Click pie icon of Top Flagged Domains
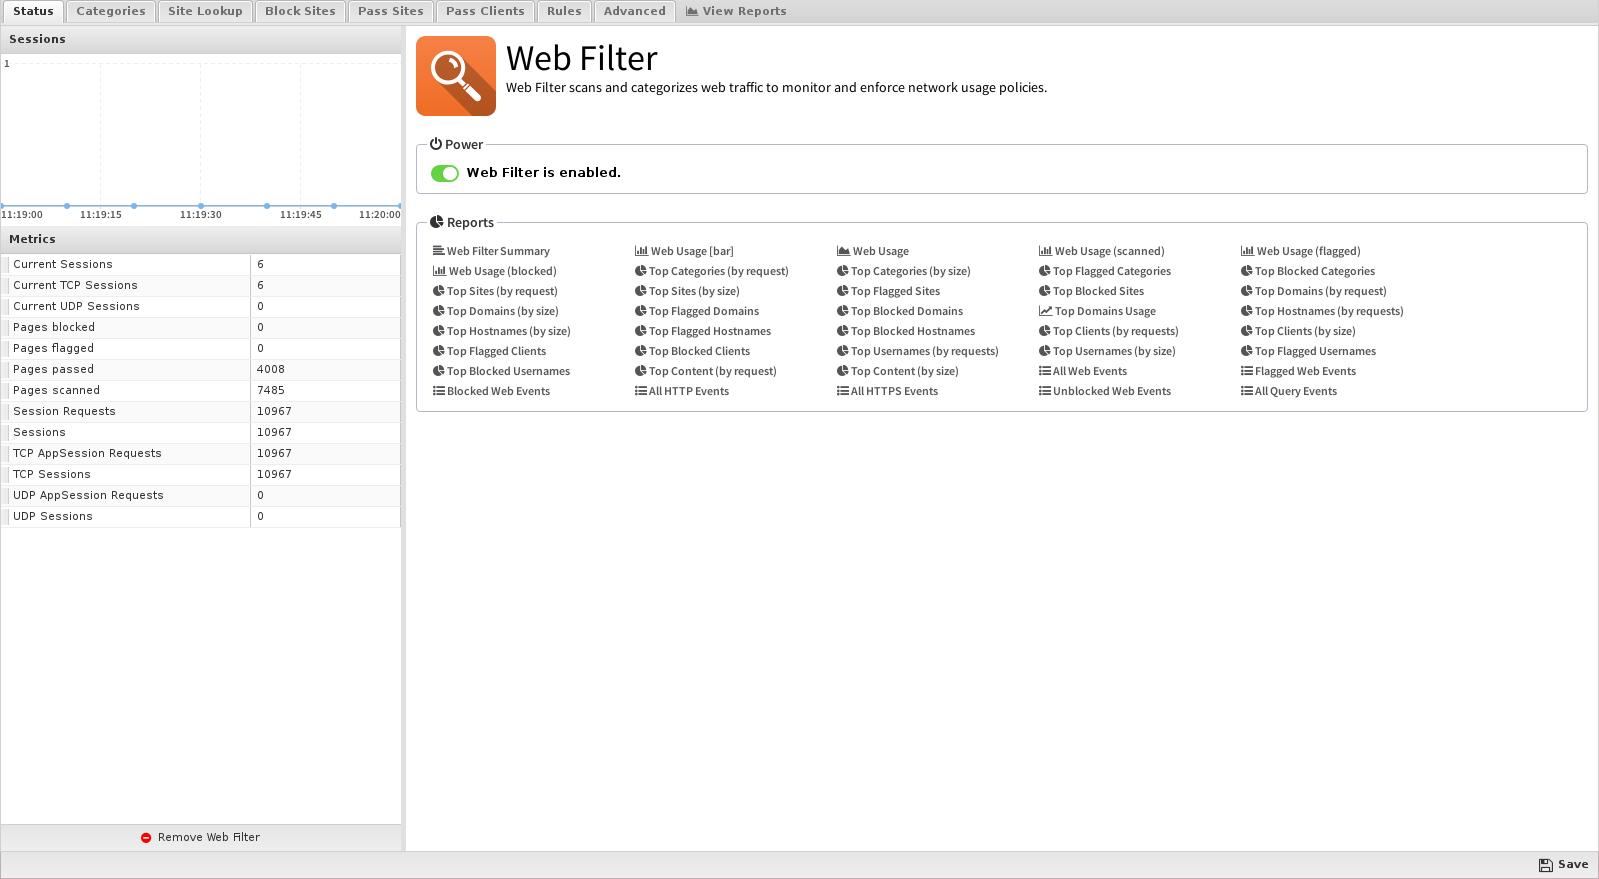The image size is (1599, 879). pyautogui.click(x=640, y=311)
